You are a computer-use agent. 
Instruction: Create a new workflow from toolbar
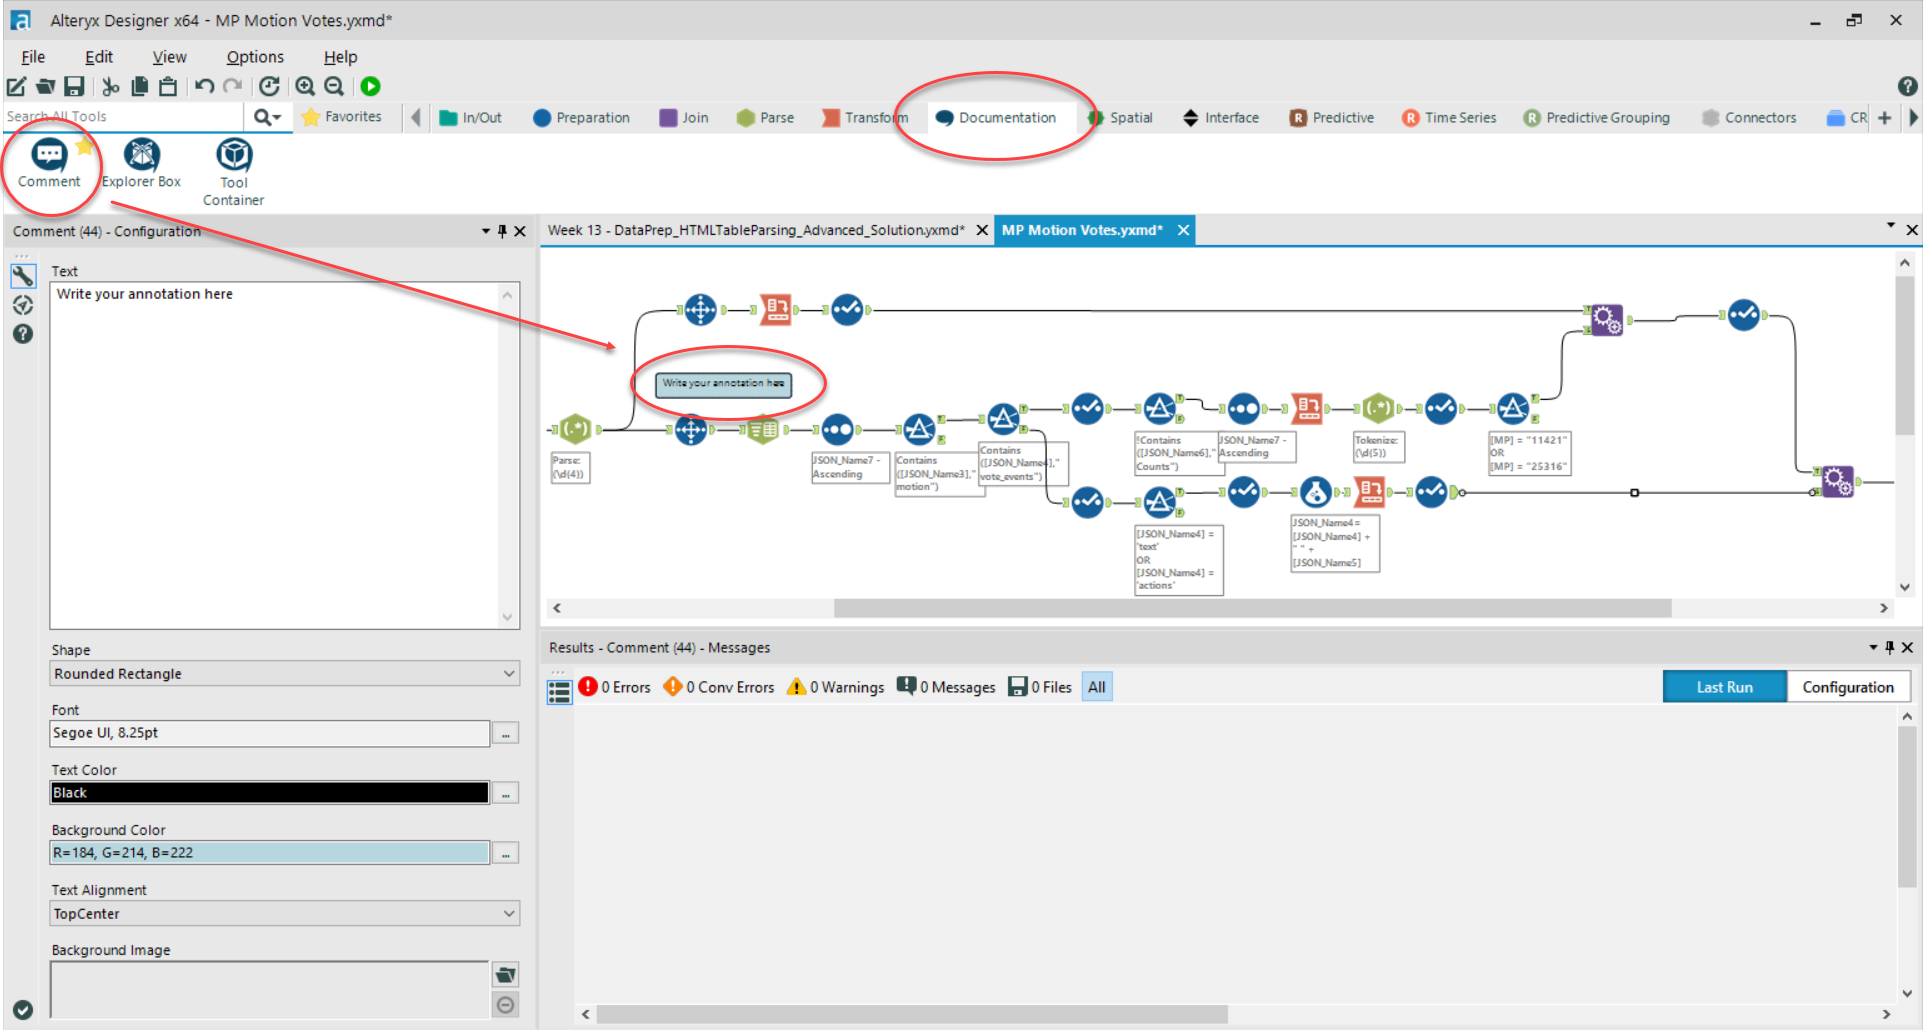[17, 87]
